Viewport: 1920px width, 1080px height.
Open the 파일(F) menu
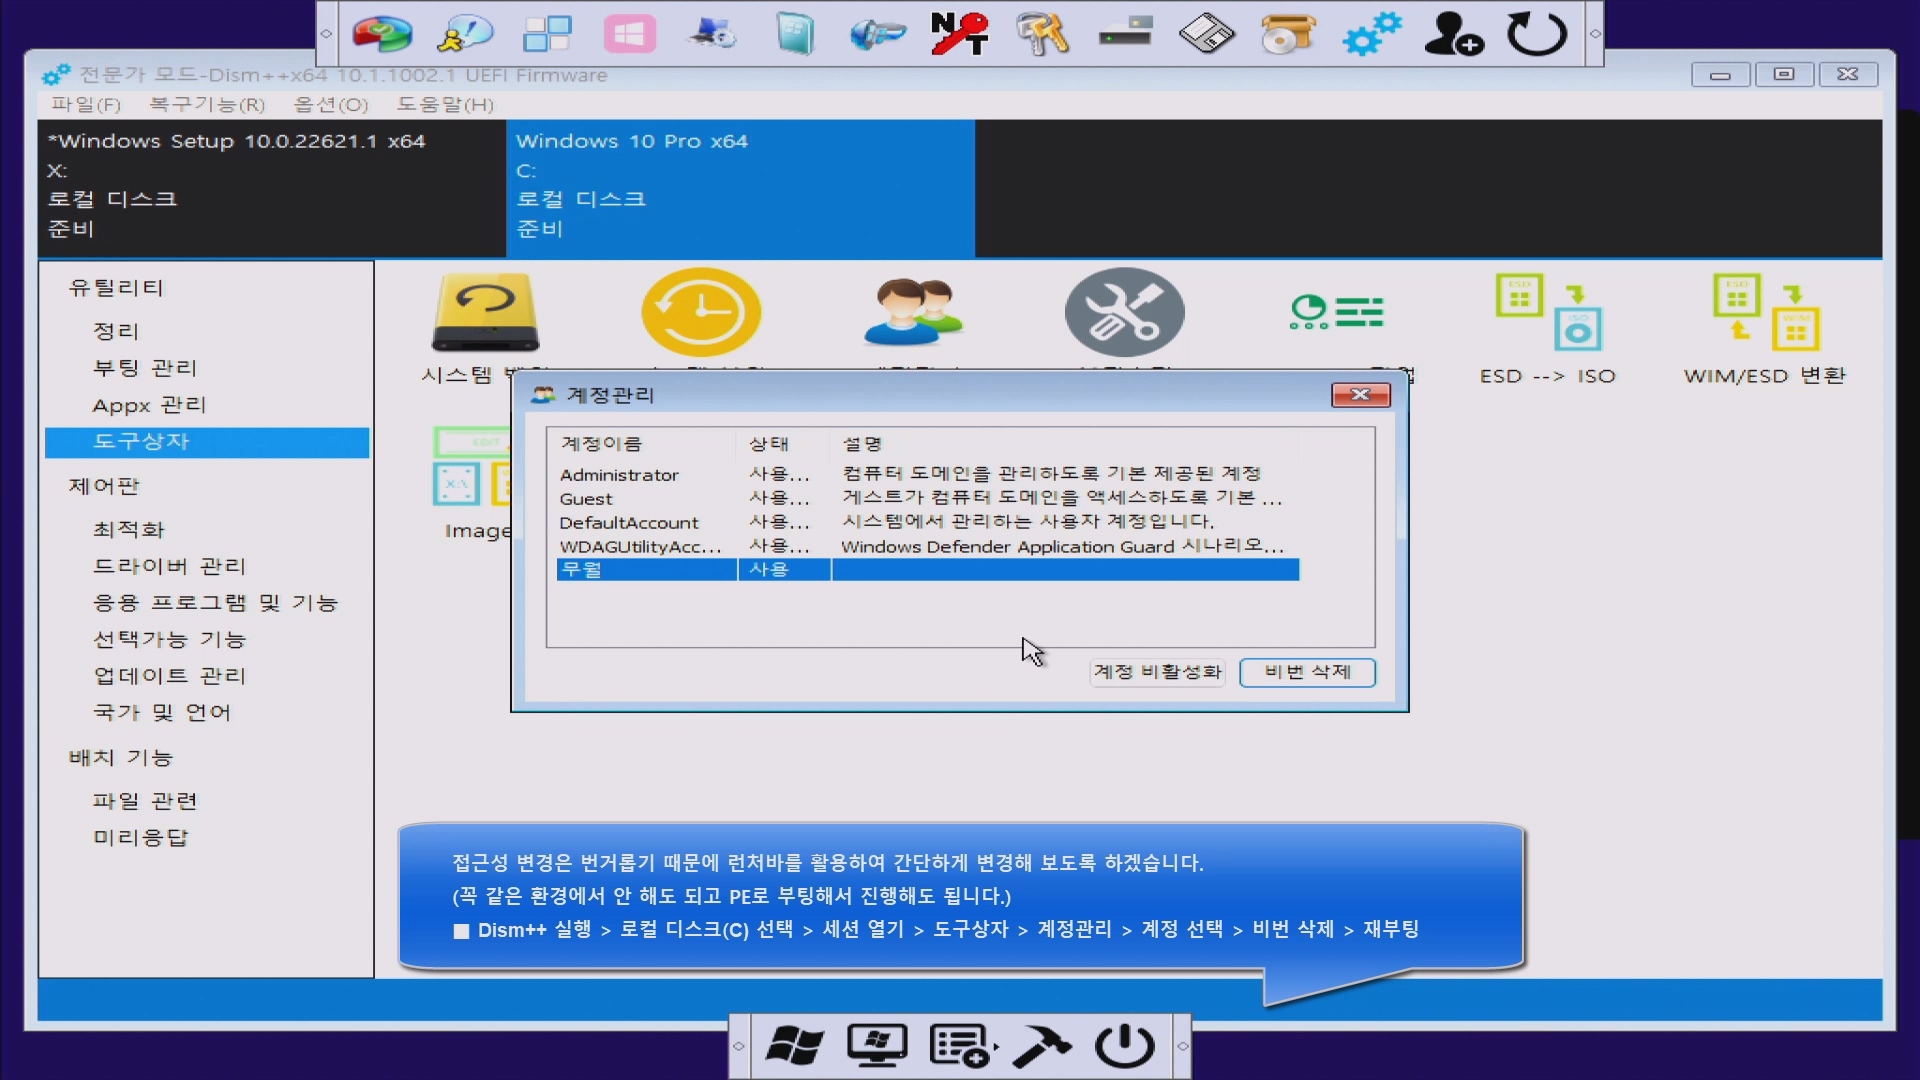(86, 104)
